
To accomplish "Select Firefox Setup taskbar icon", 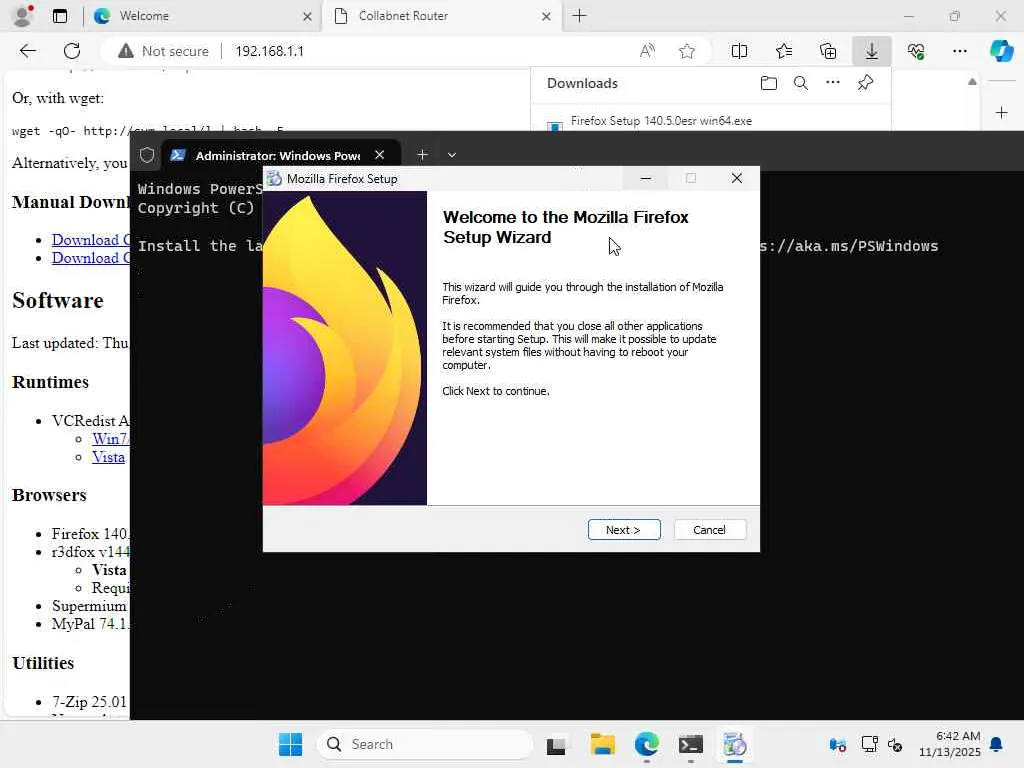I will [x=735, y=744].
